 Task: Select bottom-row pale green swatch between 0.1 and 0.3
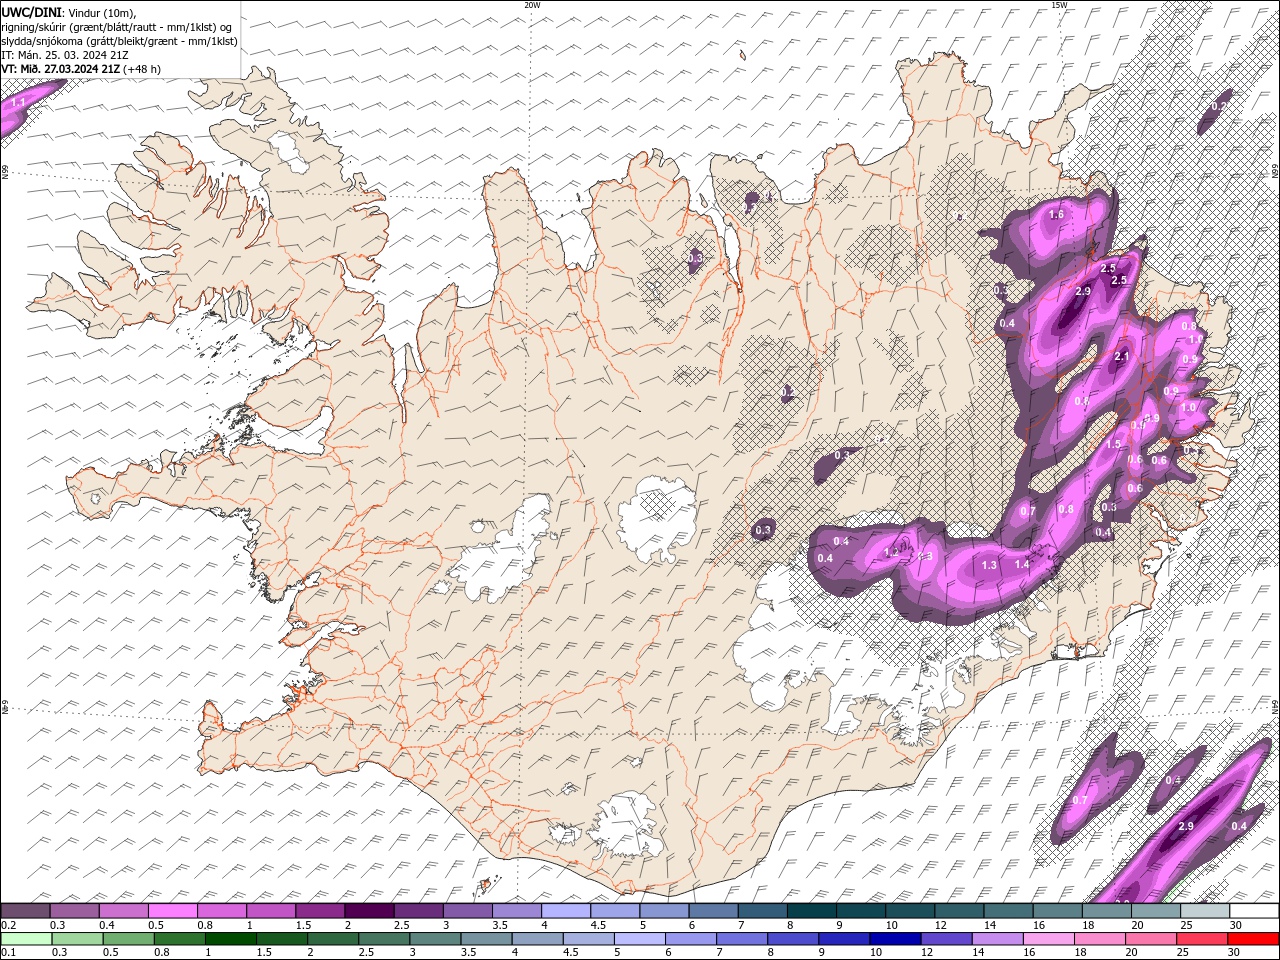click(x=25, y=938)
